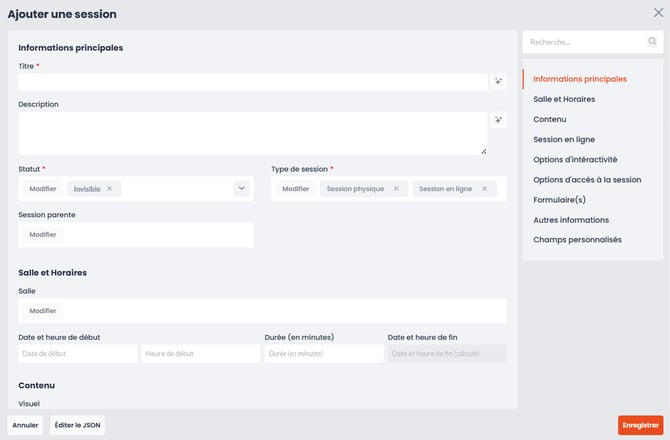Click the search magnifier icon

[x=652, y=42]
